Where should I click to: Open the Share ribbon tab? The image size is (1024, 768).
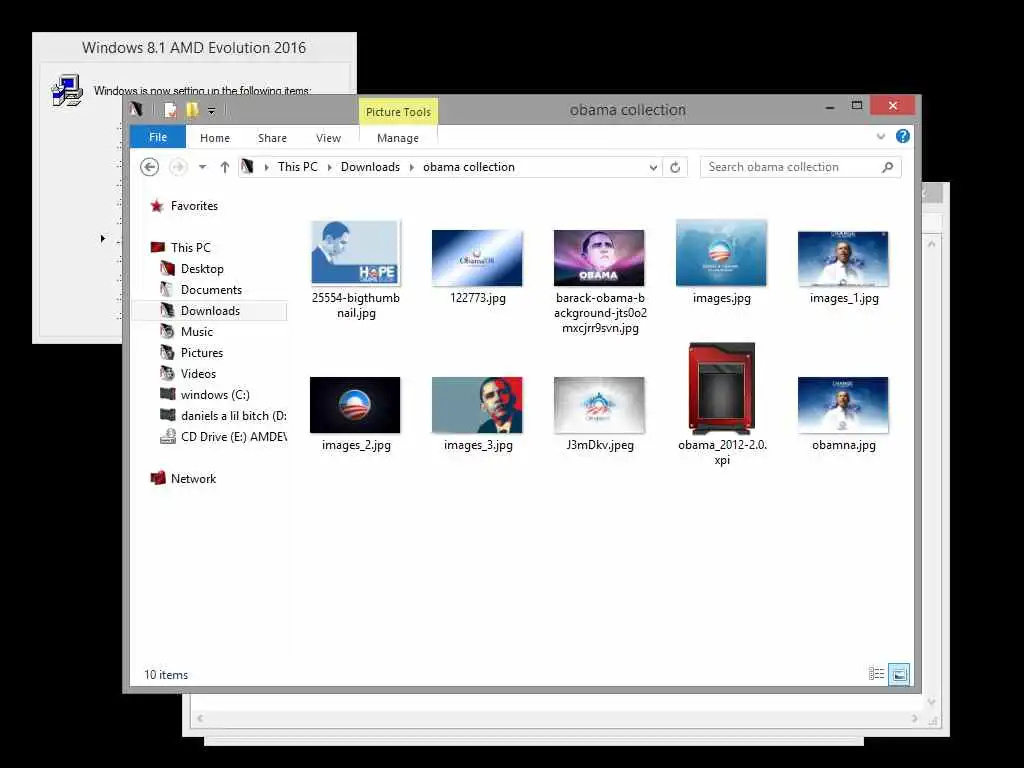272,138
